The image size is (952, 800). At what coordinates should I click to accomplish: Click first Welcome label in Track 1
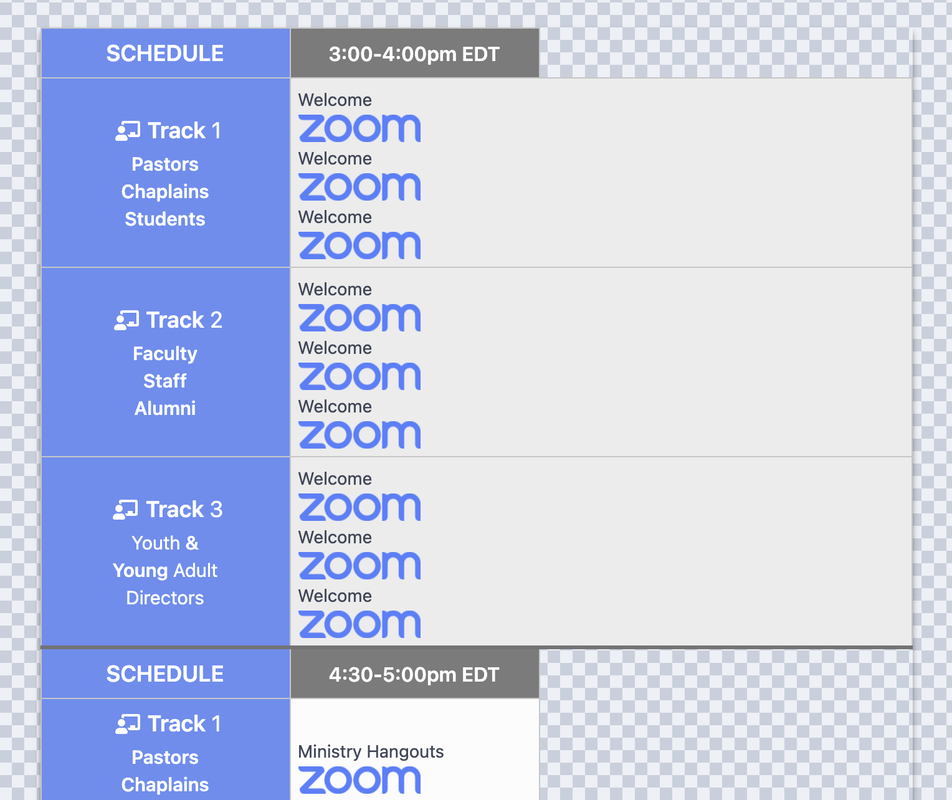(x=335, y=100)
